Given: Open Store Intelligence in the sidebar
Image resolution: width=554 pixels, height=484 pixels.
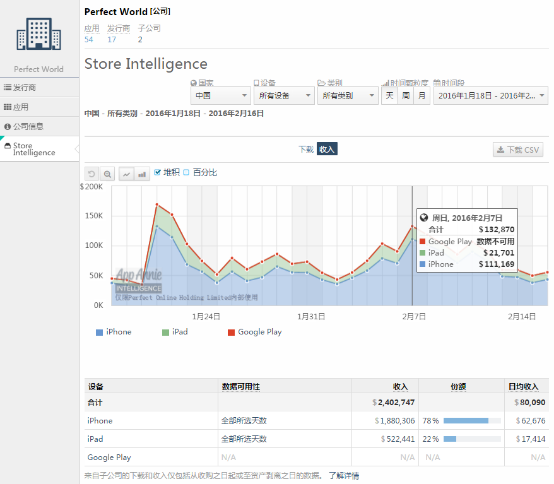Looking at the screenshot, I should pos(40,149).
